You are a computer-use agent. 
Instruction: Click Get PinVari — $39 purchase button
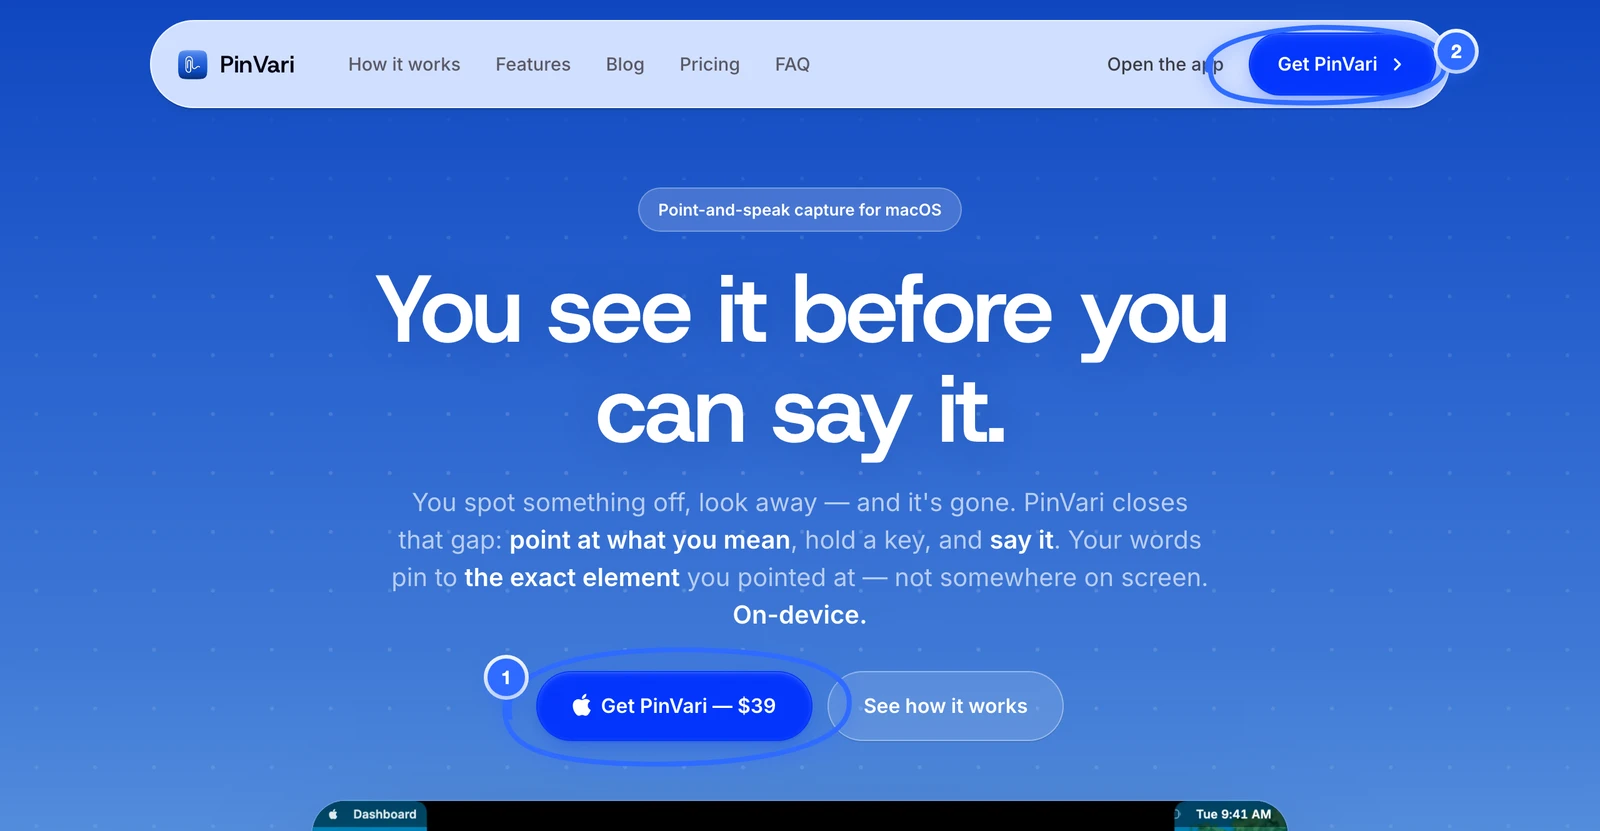674,706
